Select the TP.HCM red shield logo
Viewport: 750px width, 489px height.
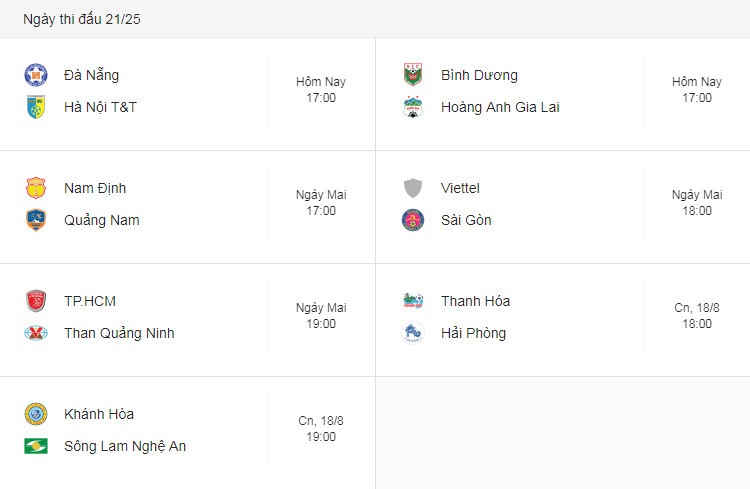point(36,301)
